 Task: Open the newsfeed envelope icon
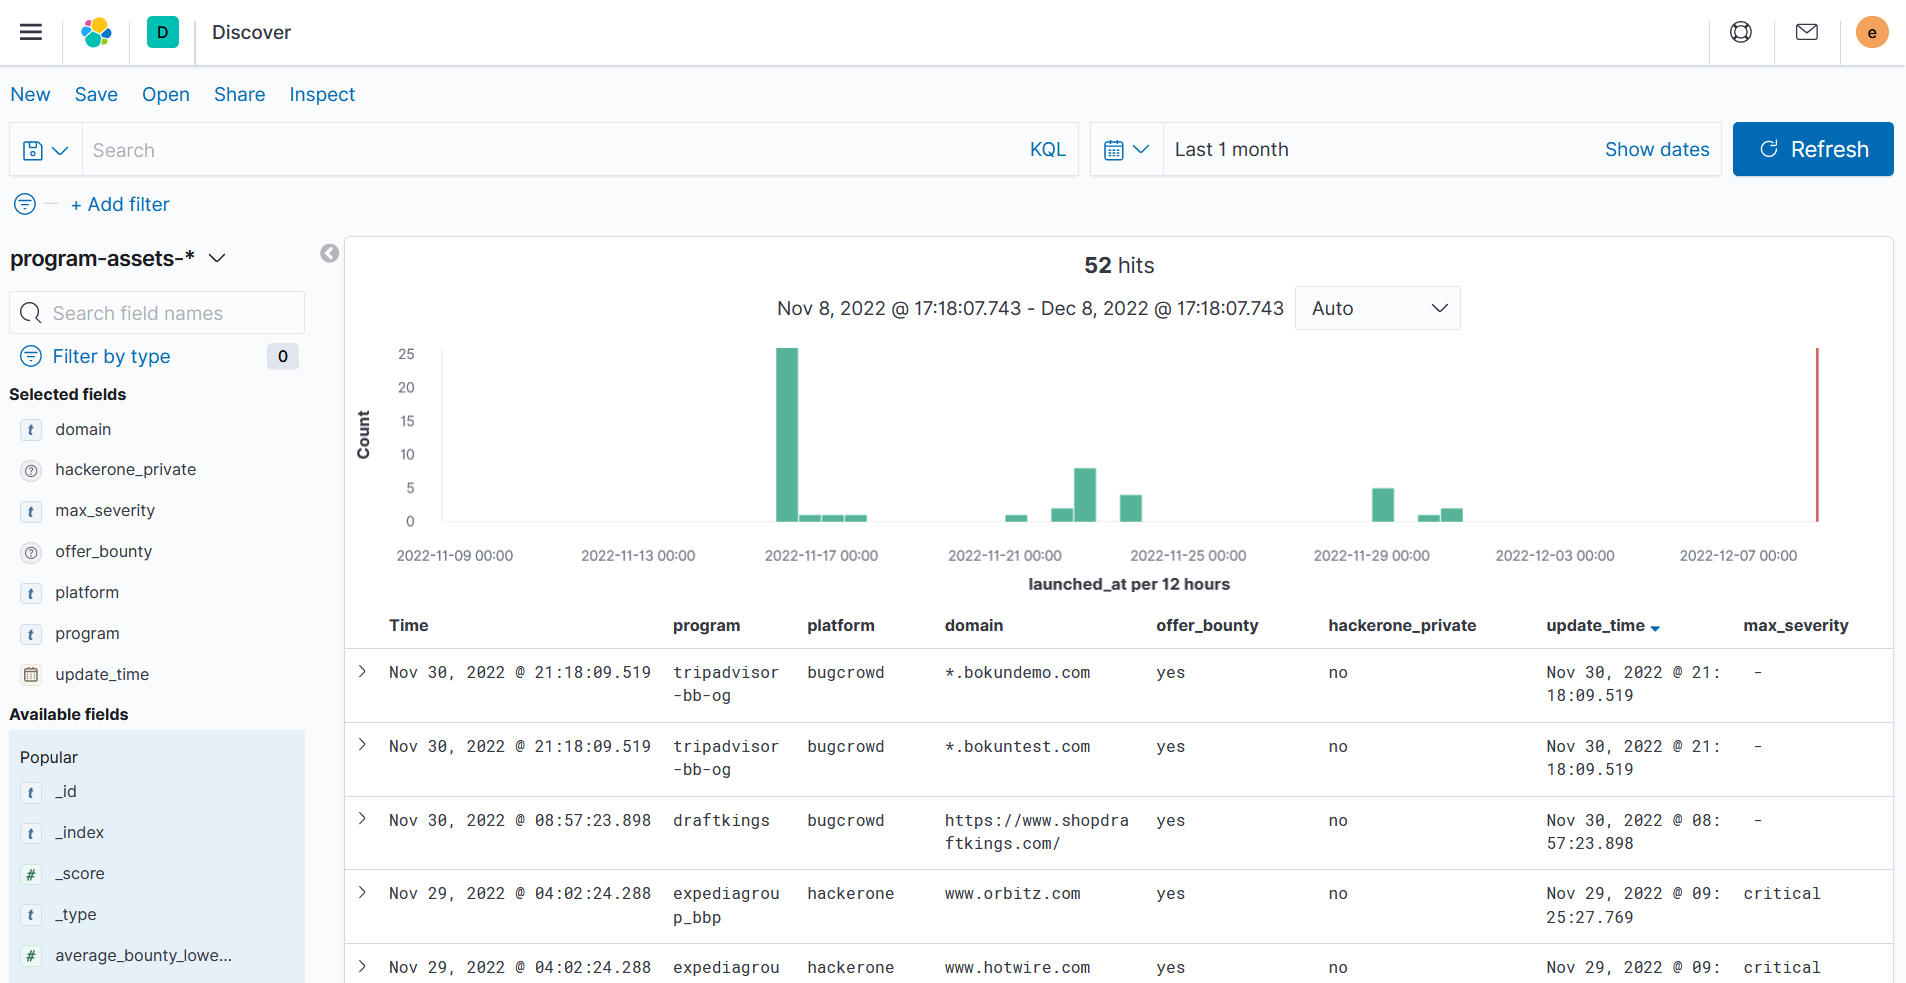click(x=1806, y=31)
